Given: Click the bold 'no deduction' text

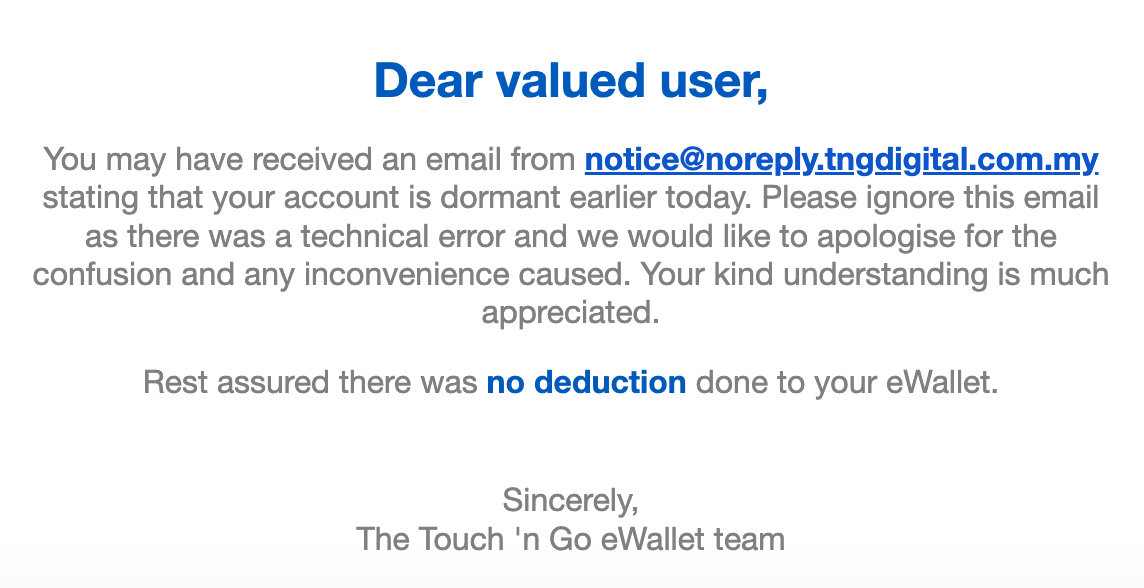Looking at the screenshot, I should click(586, 382).
